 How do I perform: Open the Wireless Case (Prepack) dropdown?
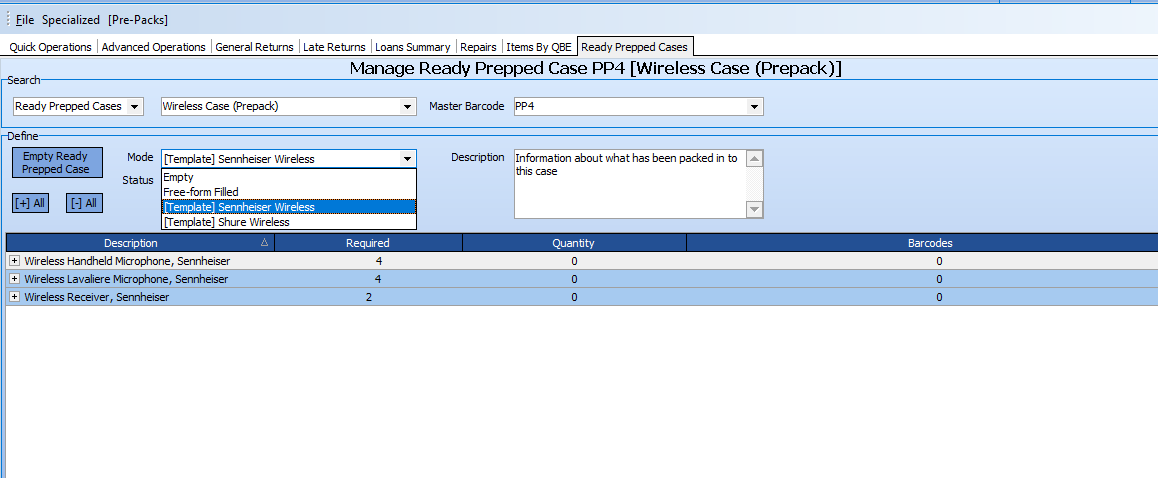point(407,106)
